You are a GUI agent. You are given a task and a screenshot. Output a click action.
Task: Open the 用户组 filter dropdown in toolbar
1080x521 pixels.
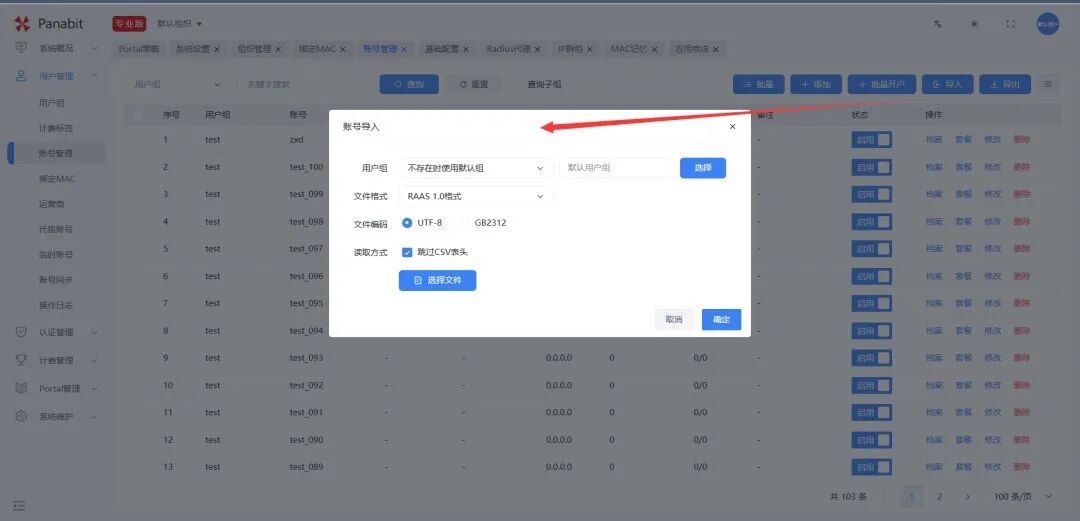coord(178,84)
